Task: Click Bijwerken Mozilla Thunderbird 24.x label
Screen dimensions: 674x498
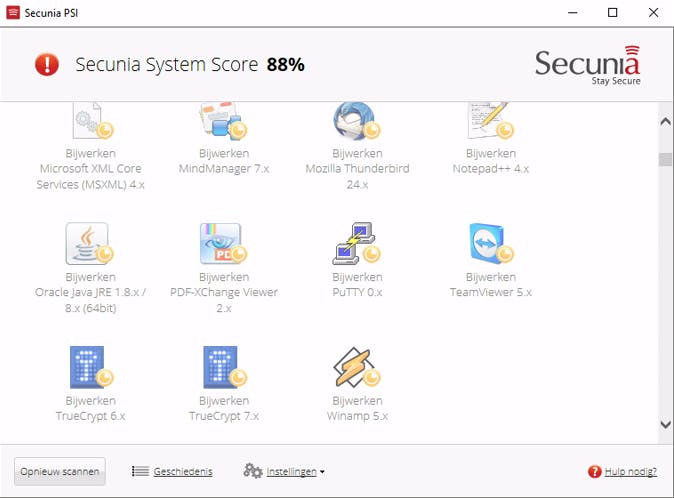Action: click(357, 169)
